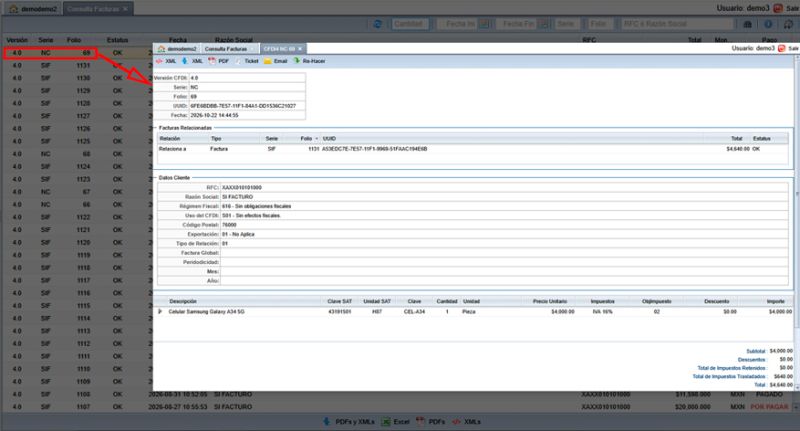Click the background list scrollbar down arrow
800x431 pixels.
coord(797,407)
